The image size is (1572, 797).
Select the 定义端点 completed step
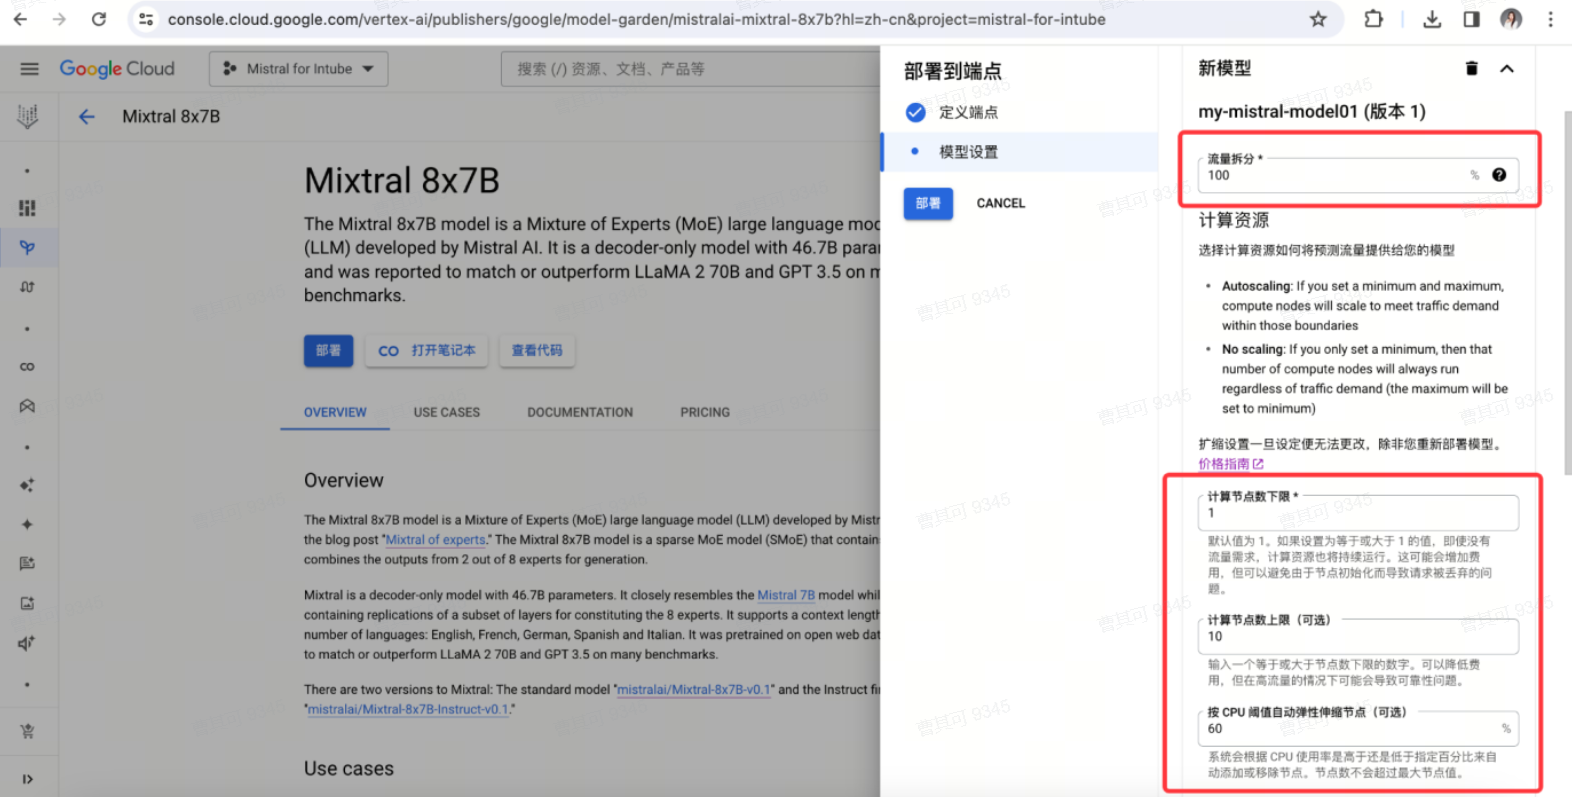pos(967,112)
